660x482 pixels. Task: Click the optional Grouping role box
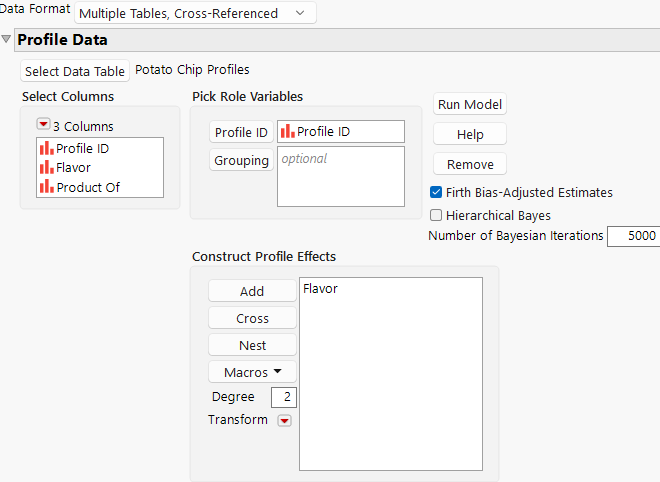341,176
